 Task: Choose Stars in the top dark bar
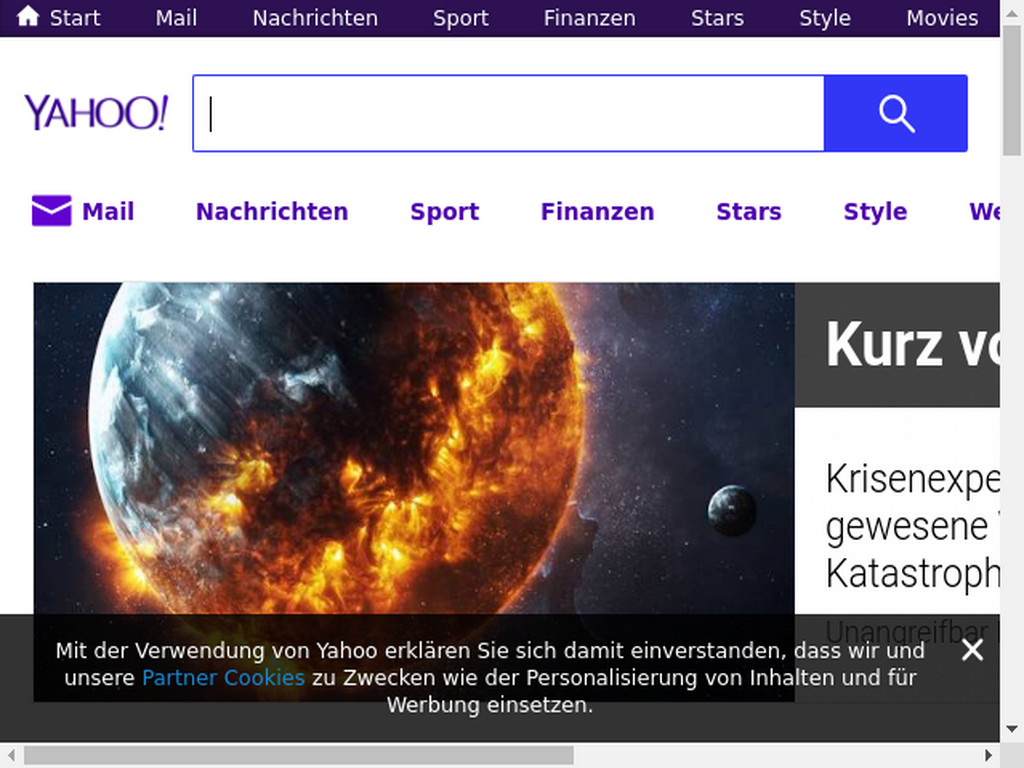(x=717, y=18)
